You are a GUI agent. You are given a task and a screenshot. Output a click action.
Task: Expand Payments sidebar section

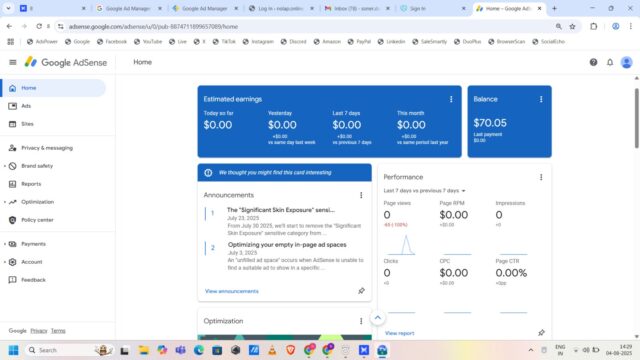[x=5, y=244]
